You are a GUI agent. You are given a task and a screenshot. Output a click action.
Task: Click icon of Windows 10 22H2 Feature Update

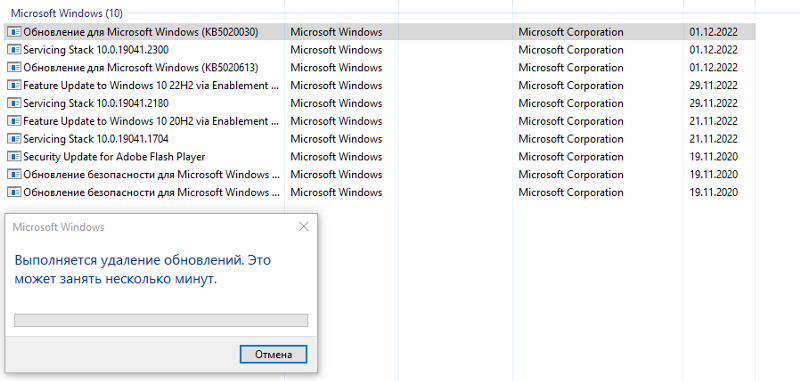pyautogui.click(x=14, y=86)
